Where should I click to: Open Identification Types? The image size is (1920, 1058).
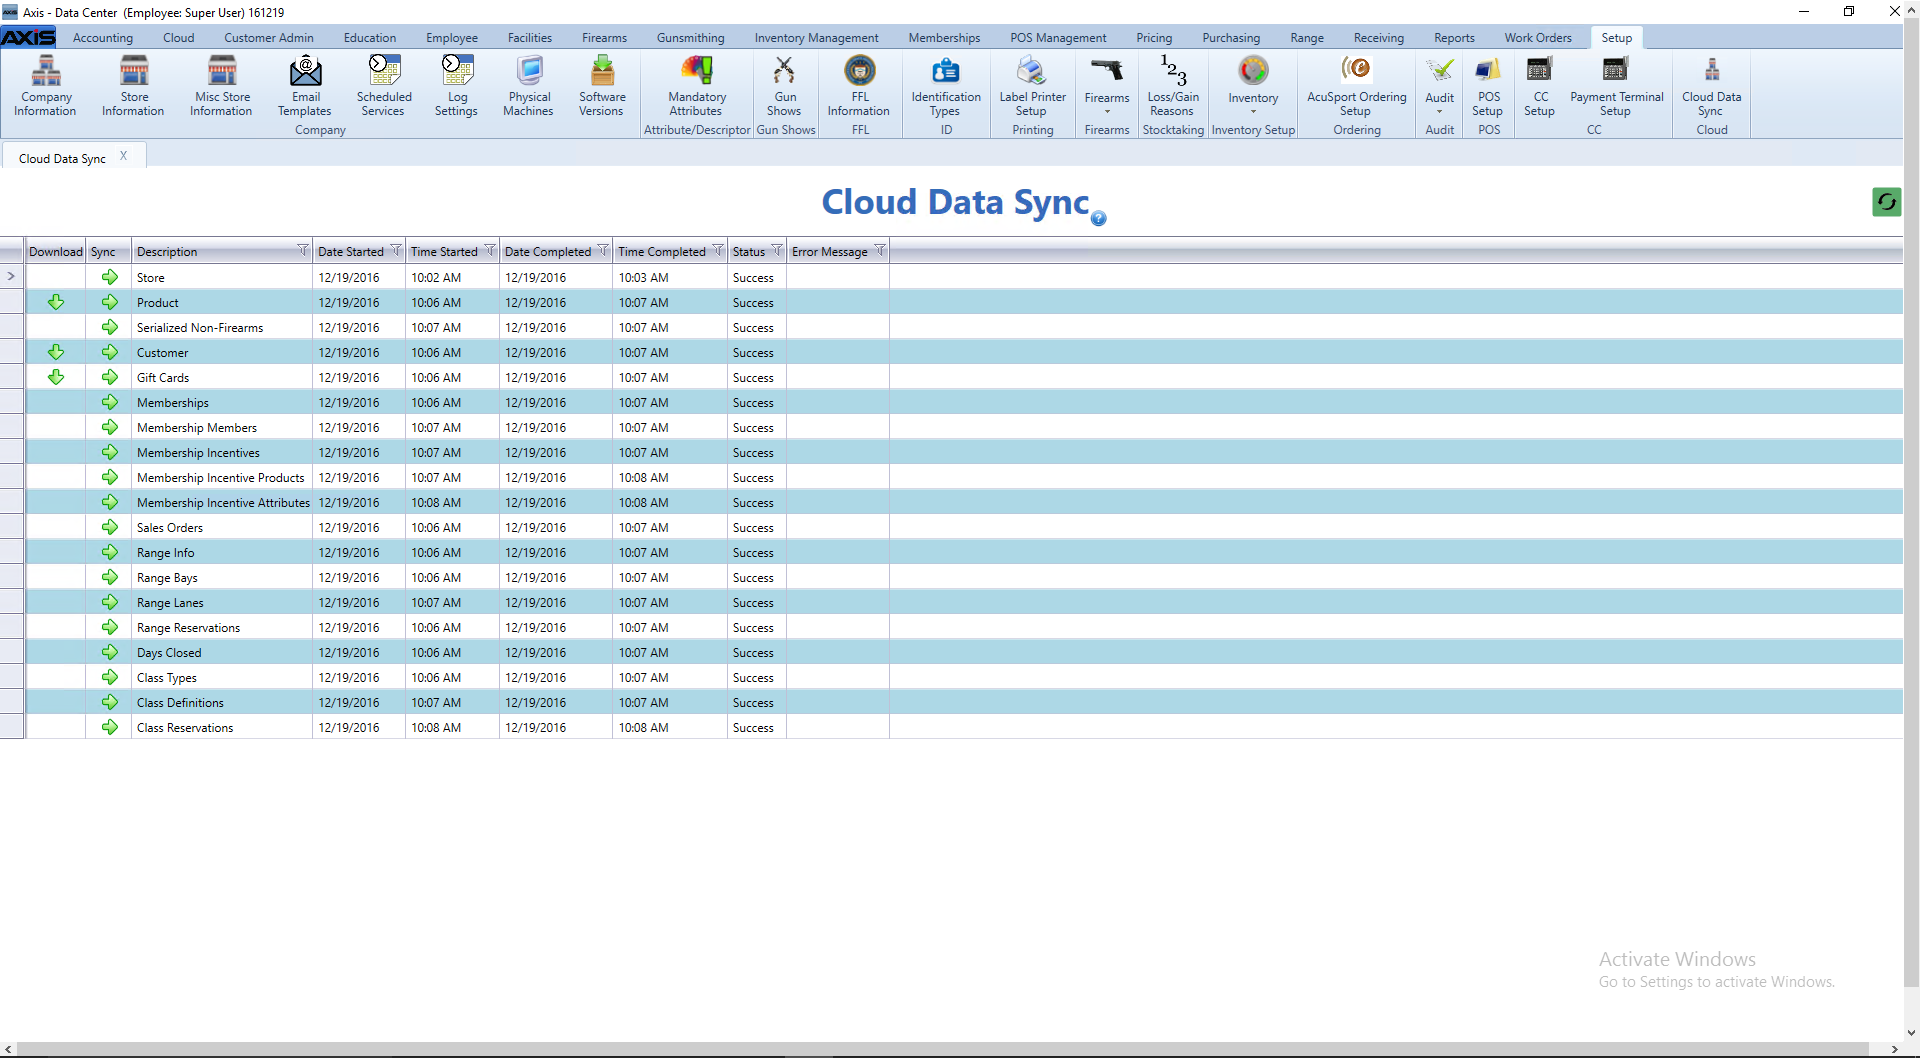pos(946,86)
